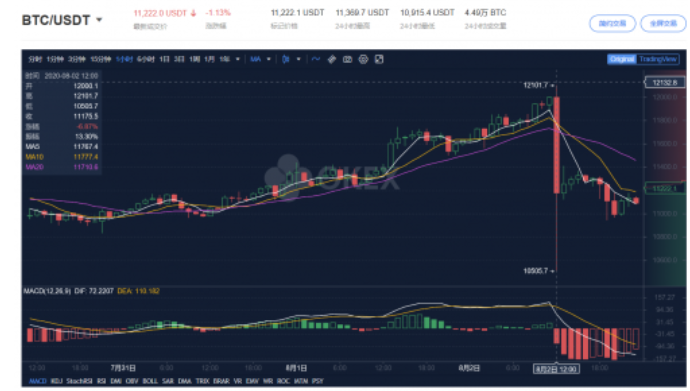
Task: Click the MA5 value 11767.4 row
Action: 62,147
